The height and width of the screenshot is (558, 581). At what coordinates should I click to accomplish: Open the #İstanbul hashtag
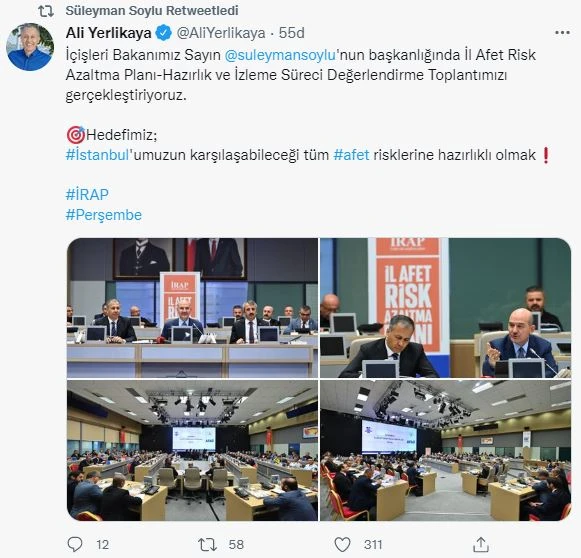coord(97,155)
